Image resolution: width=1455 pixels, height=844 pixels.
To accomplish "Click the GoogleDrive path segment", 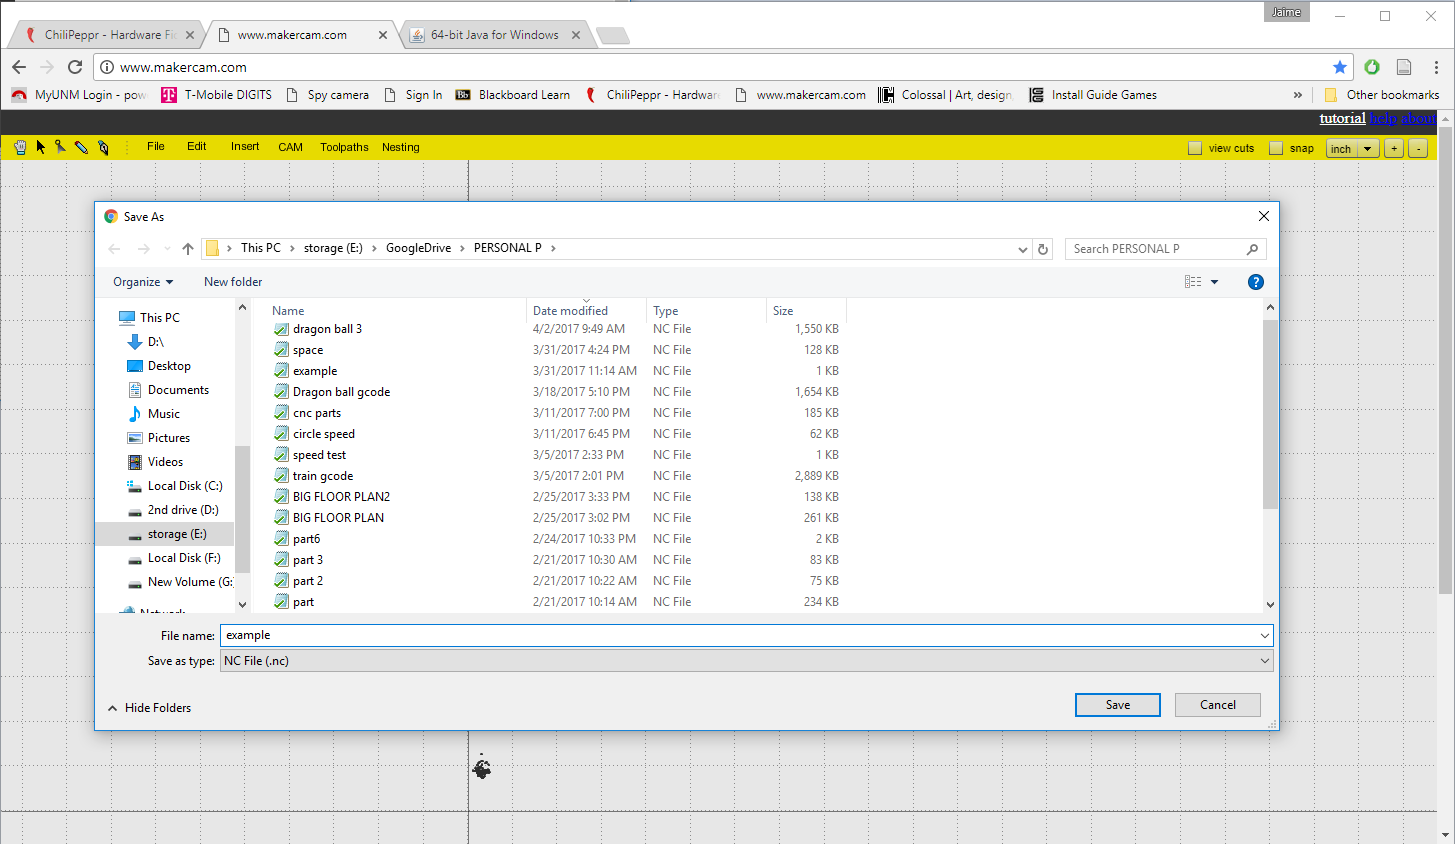I will tap(419, 248).
